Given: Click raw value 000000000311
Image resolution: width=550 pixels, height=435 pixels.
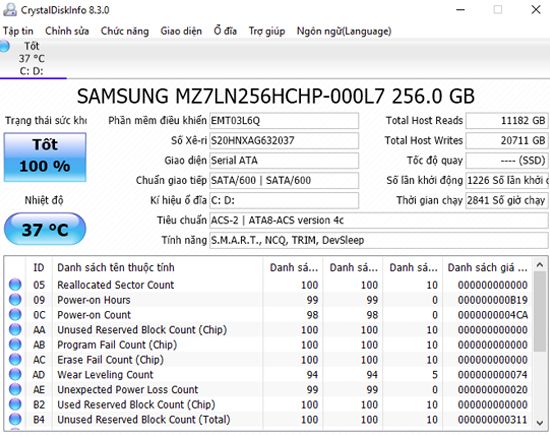Looking at the screenshot, I should pos(492,420).
